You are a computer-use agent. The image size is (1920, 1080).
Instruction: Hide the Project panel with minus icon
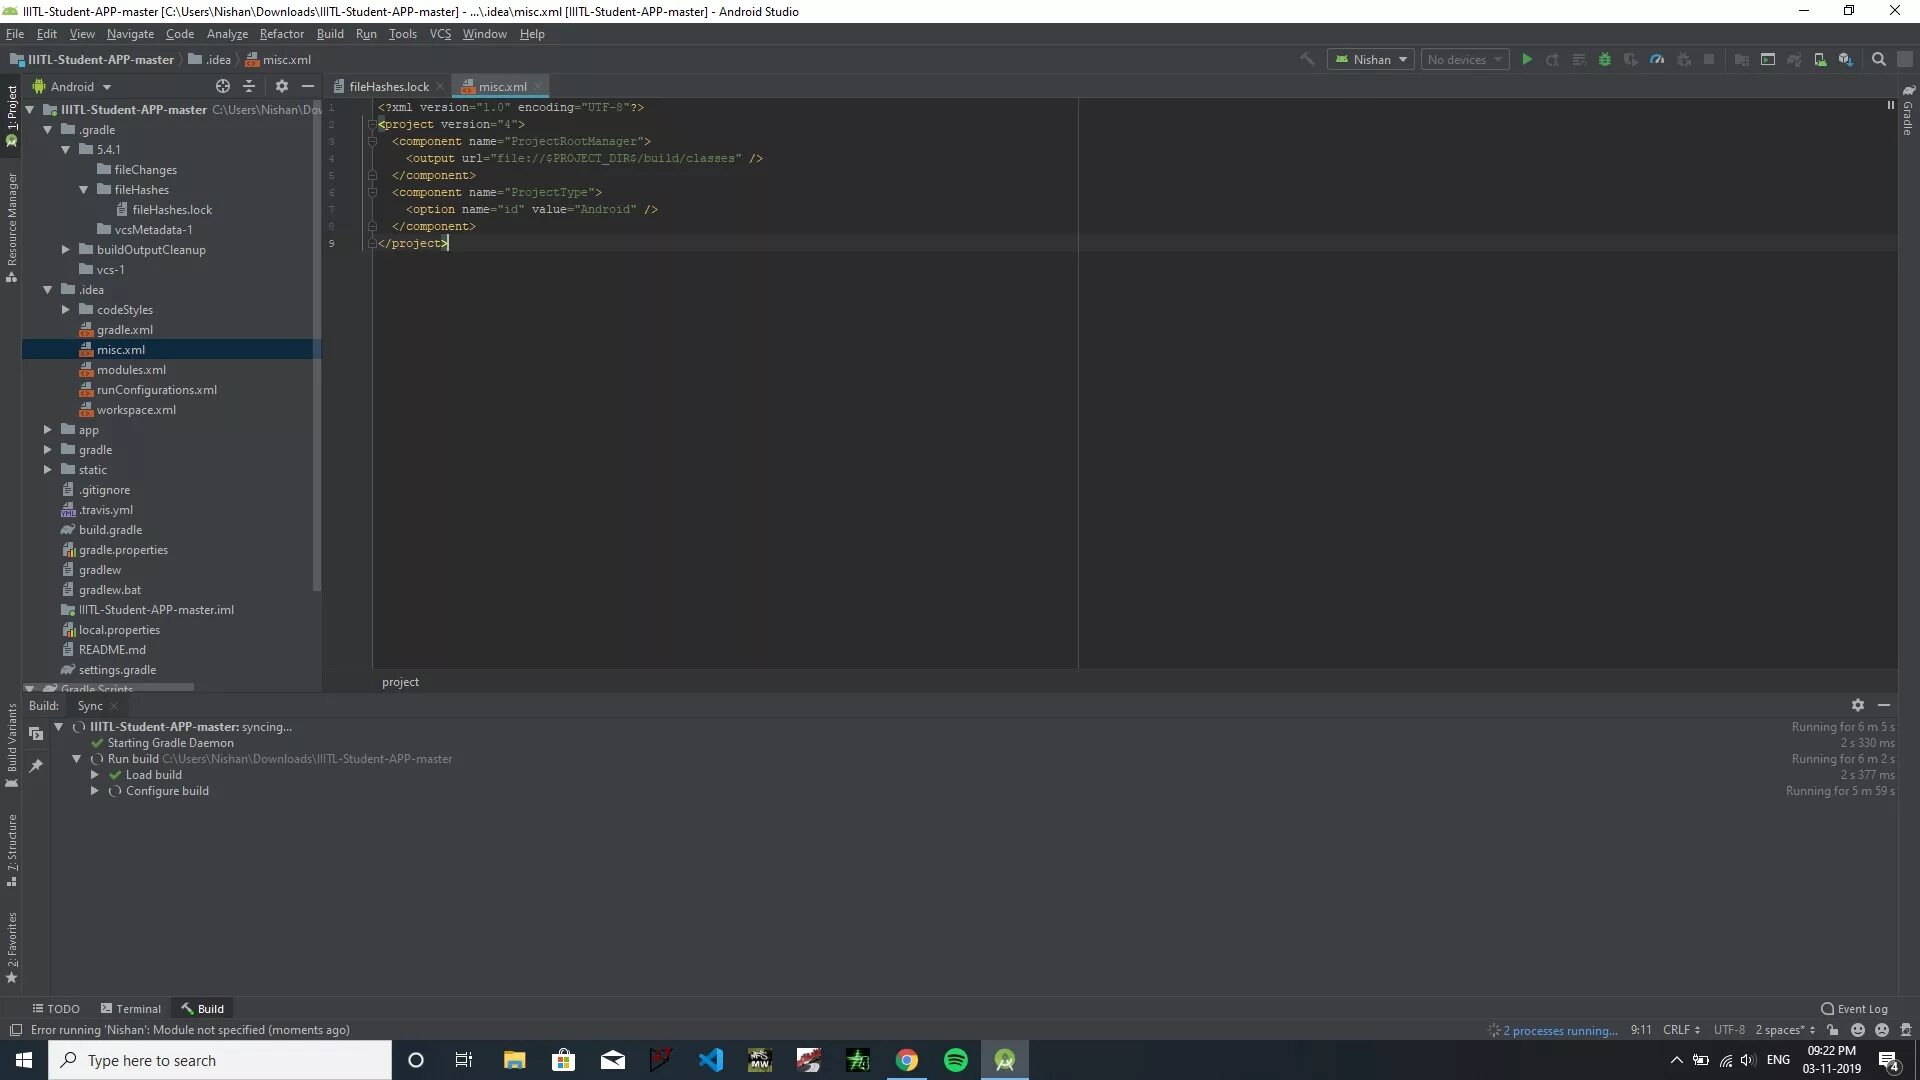point(308,87)
